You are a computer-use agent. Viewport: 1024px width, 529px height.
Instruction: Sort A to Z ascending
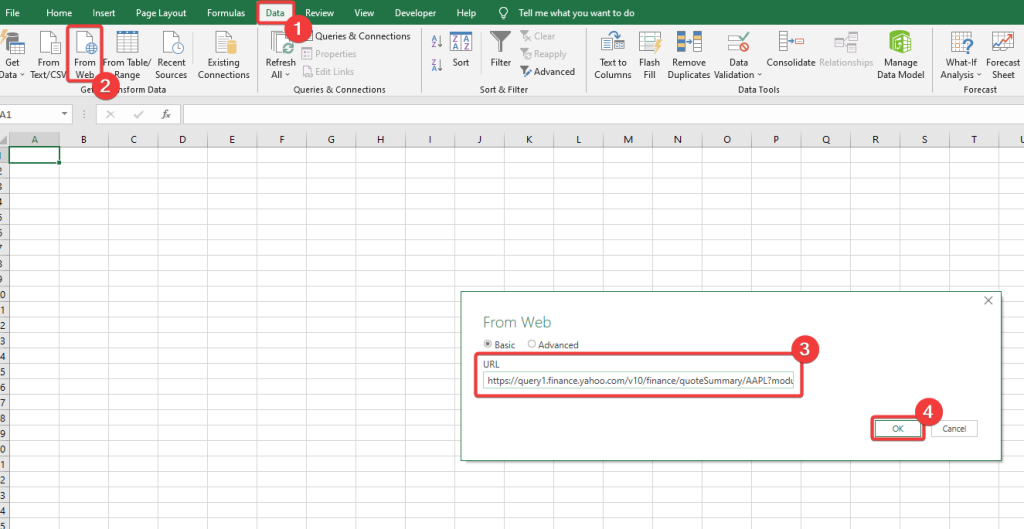(x=437, y=42)
